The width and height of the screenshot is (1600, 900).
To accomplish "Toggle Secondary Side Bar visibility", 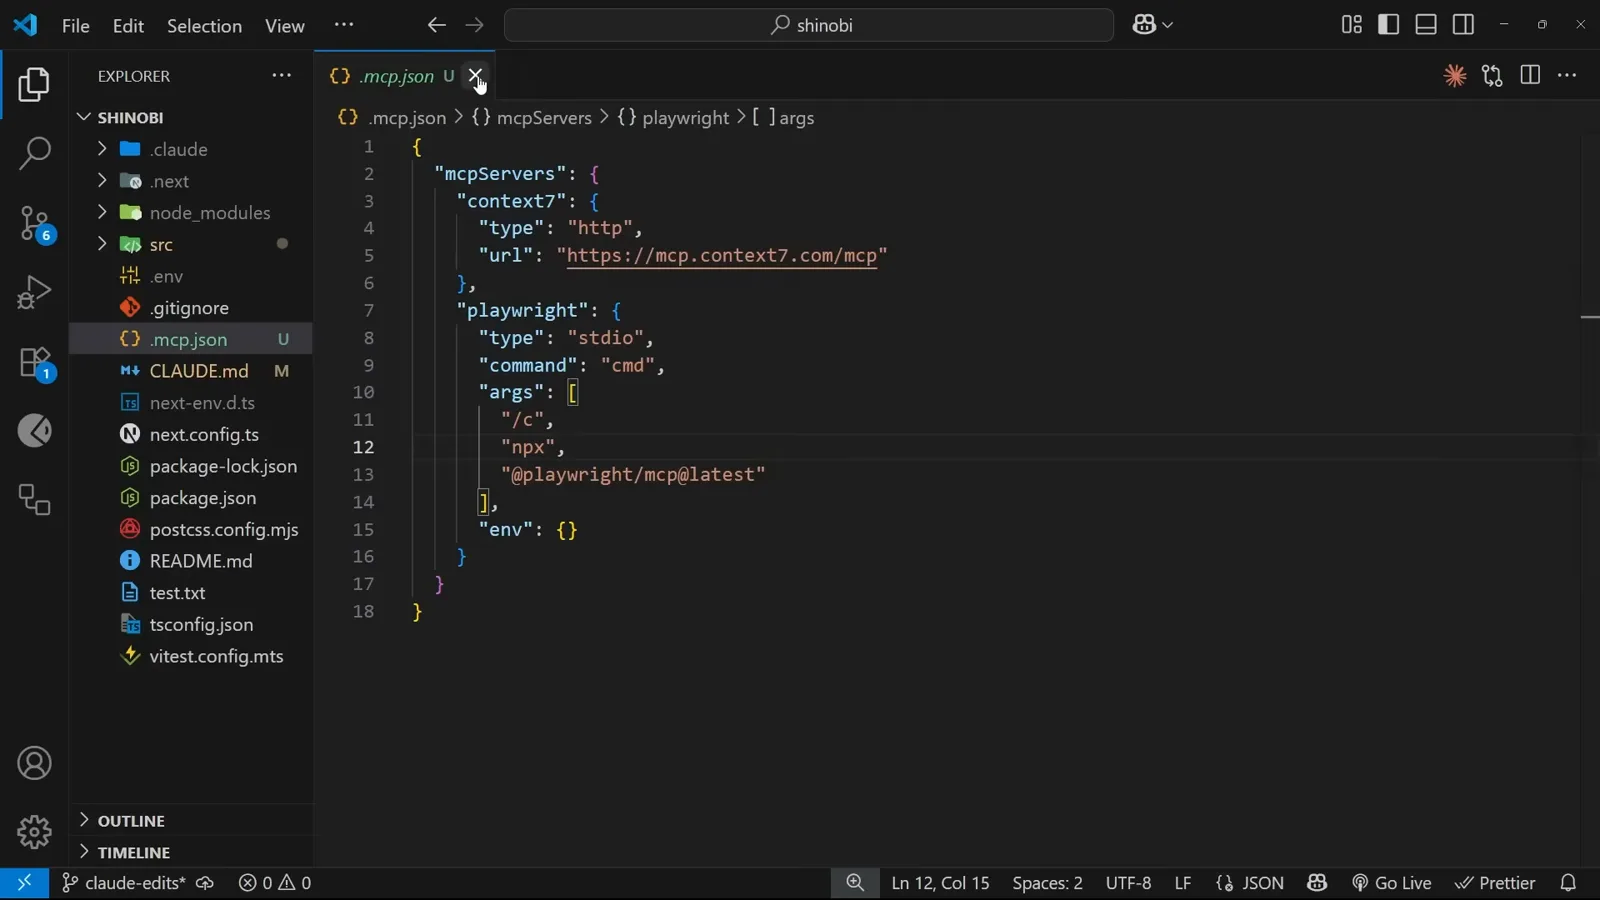I will (1463, 25).
